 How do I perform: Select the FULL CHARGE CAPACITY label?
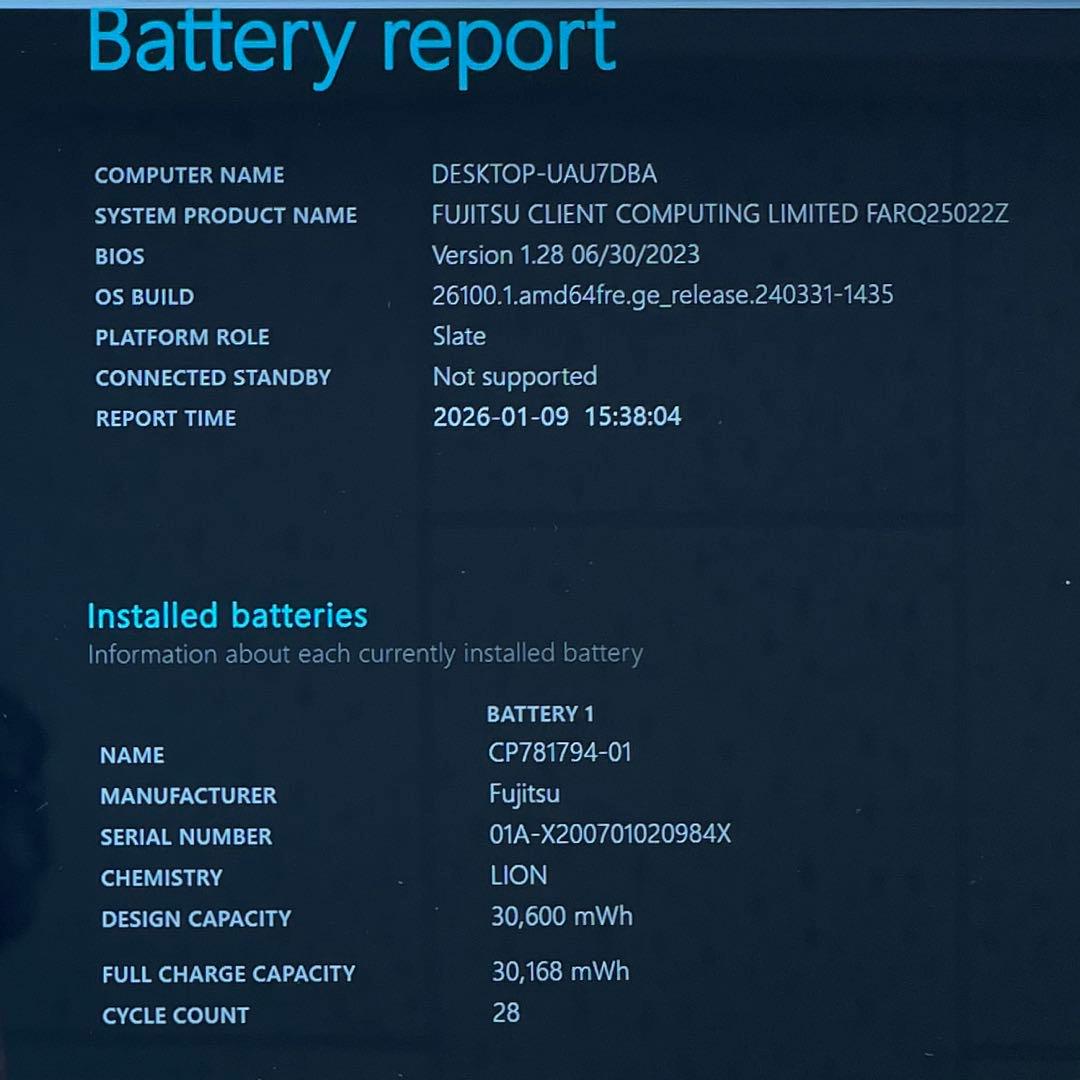229,974
